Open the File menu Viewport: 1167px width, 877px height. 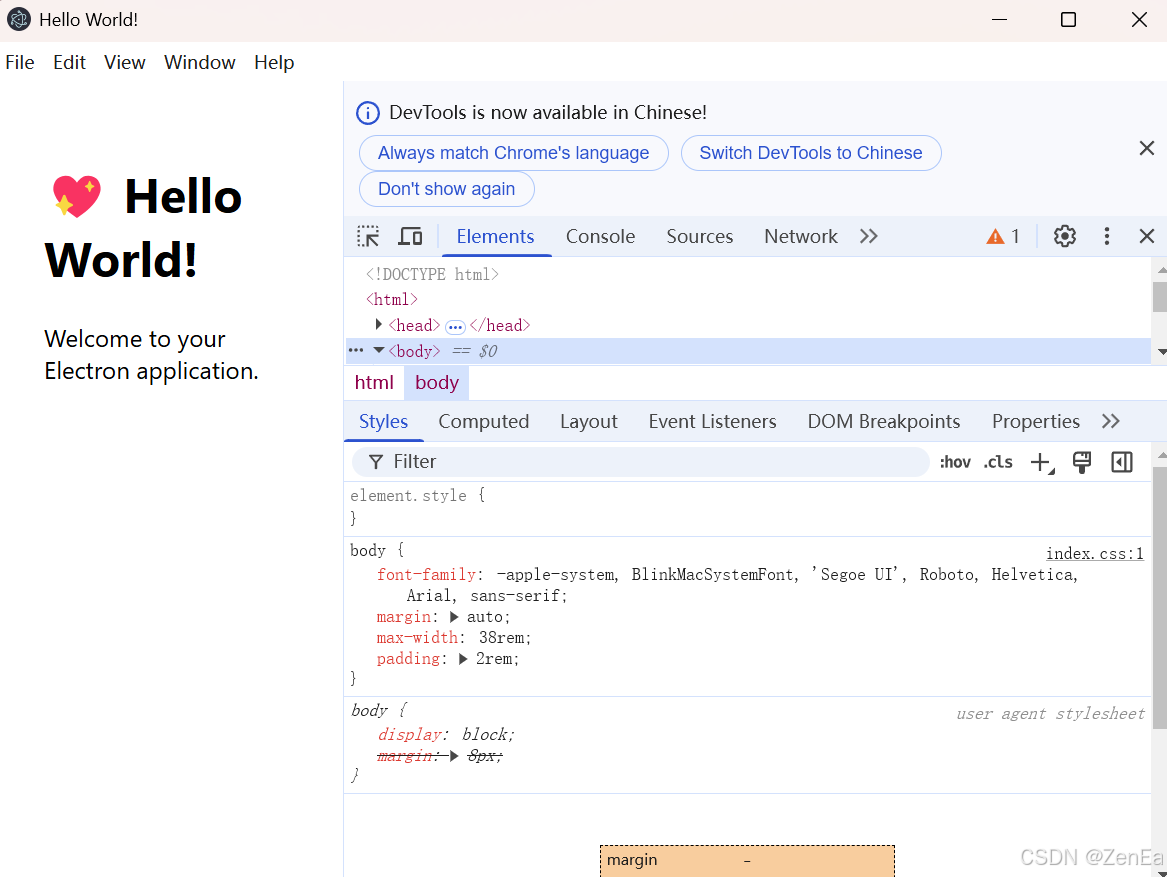click(19, 63)
